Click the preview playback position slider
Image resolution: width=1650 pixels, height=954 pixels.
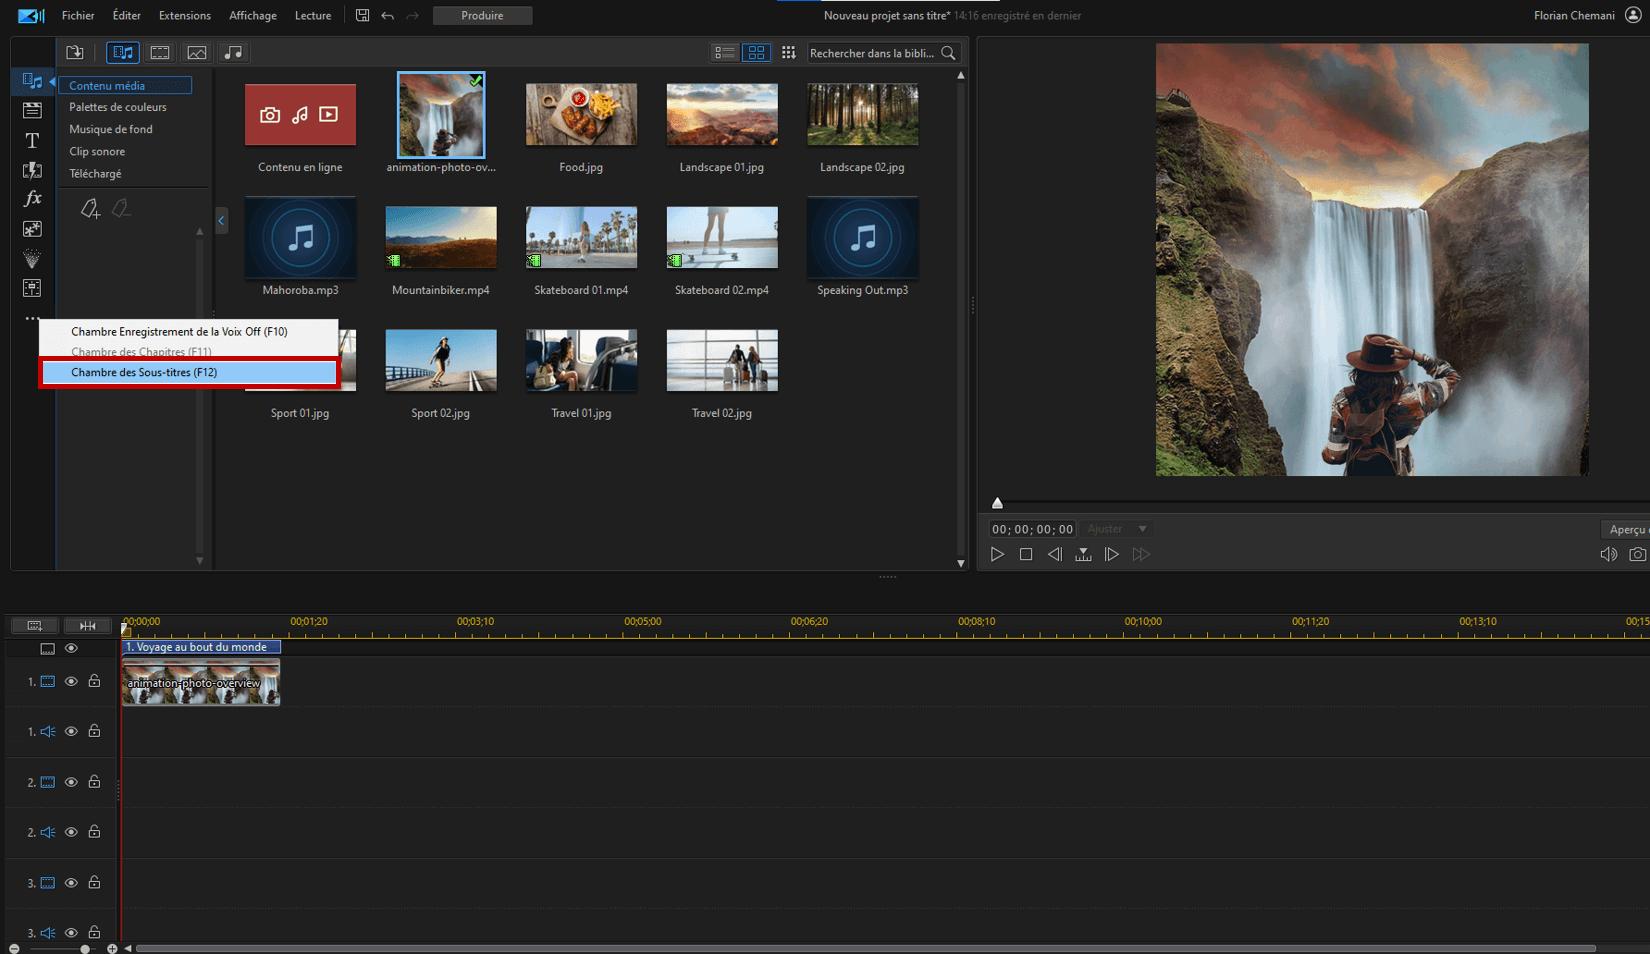coord(997,503)
